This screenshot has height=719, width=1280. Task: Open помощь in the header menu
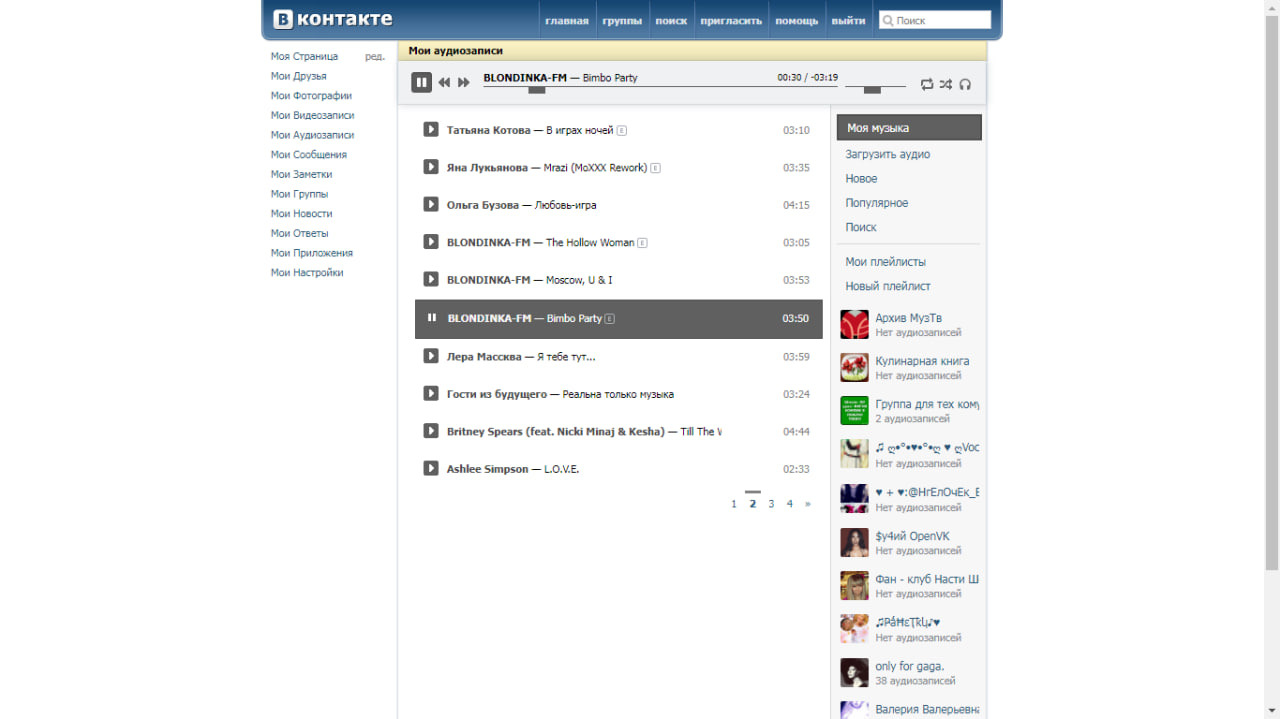[x=797, y=20]
